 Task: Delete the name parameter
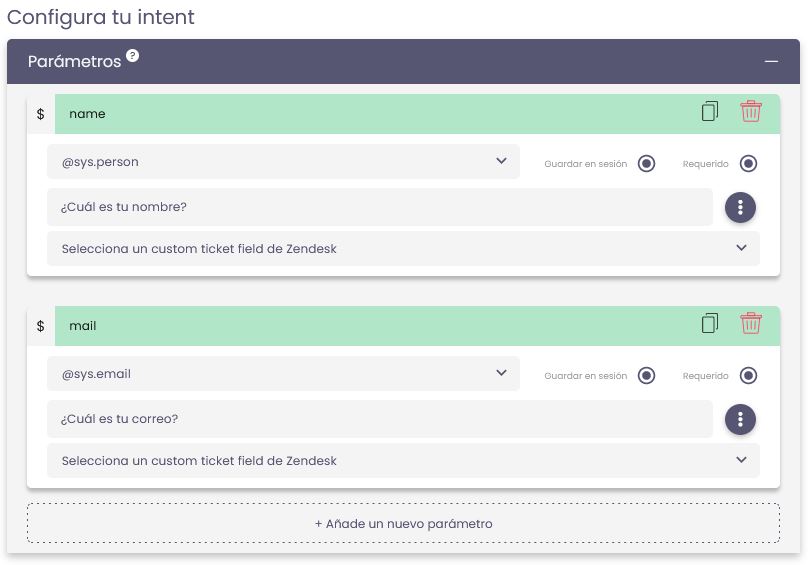click(x=751, y=112)
